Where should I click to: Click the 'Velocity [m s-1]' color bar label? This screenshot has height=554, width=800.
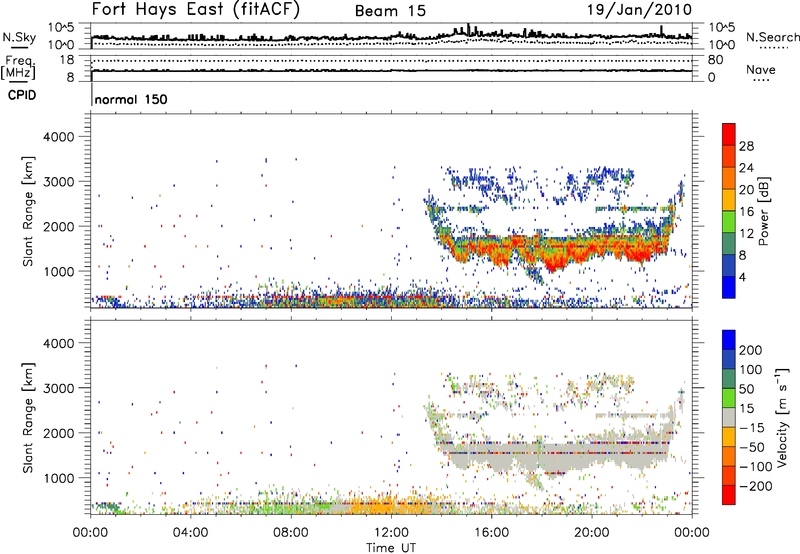point(782,418)
